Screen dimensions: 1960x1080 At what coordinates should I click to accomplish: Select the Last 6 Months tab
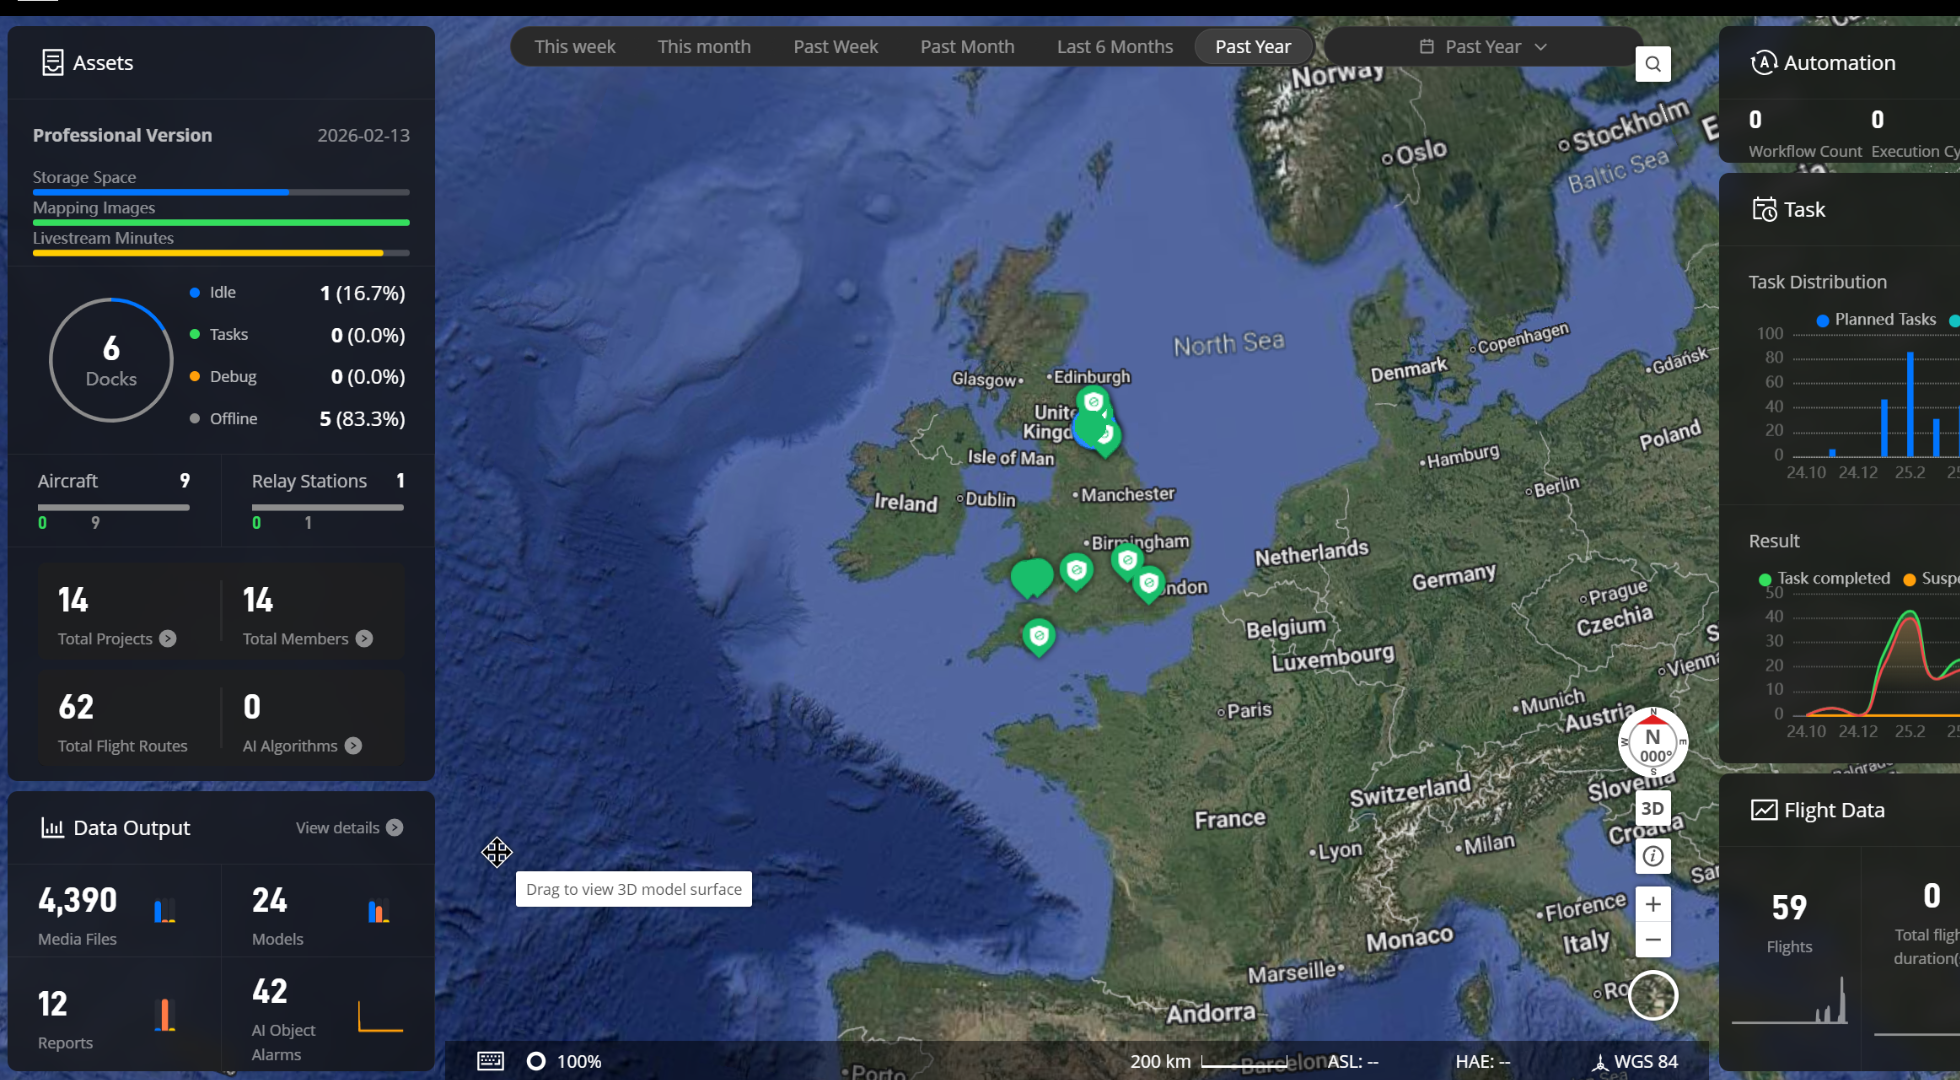[x=1114, y=47]
